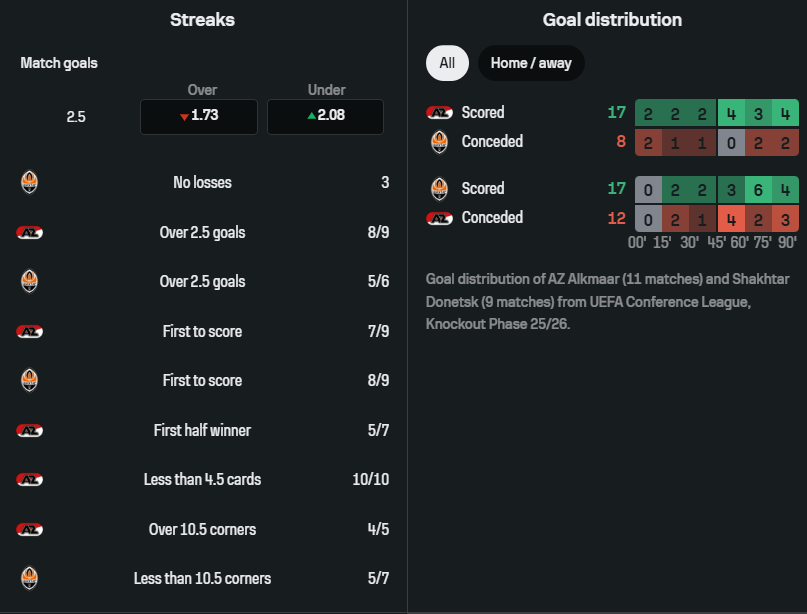Click the Less than 4.5 cards streak label

coord(202,480)
